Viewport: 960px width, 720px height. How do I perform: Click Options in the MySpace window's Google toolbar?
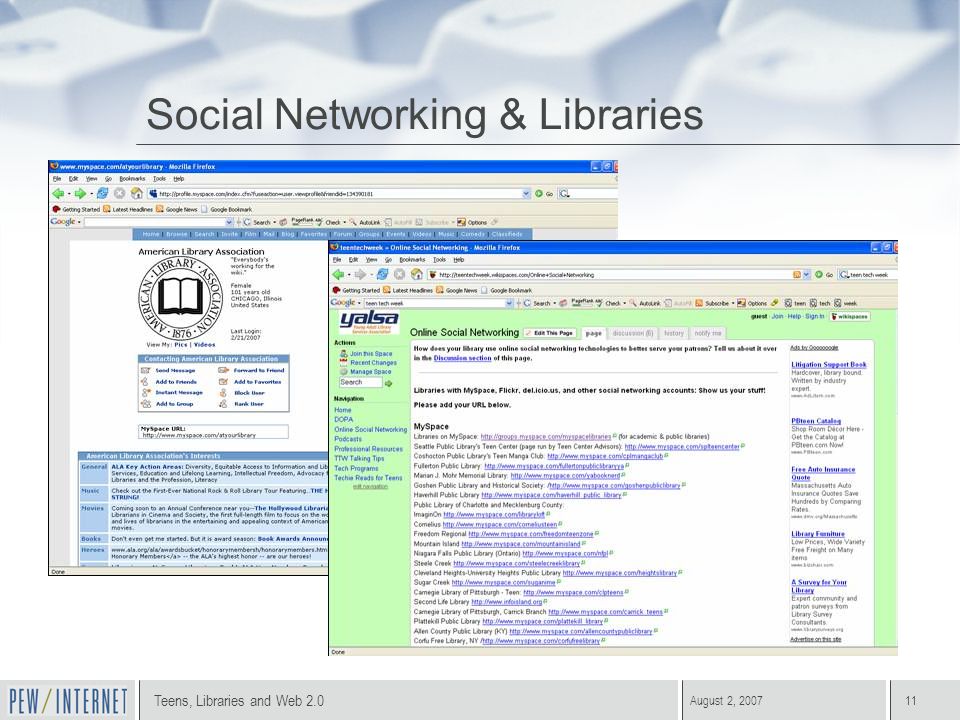473,222
